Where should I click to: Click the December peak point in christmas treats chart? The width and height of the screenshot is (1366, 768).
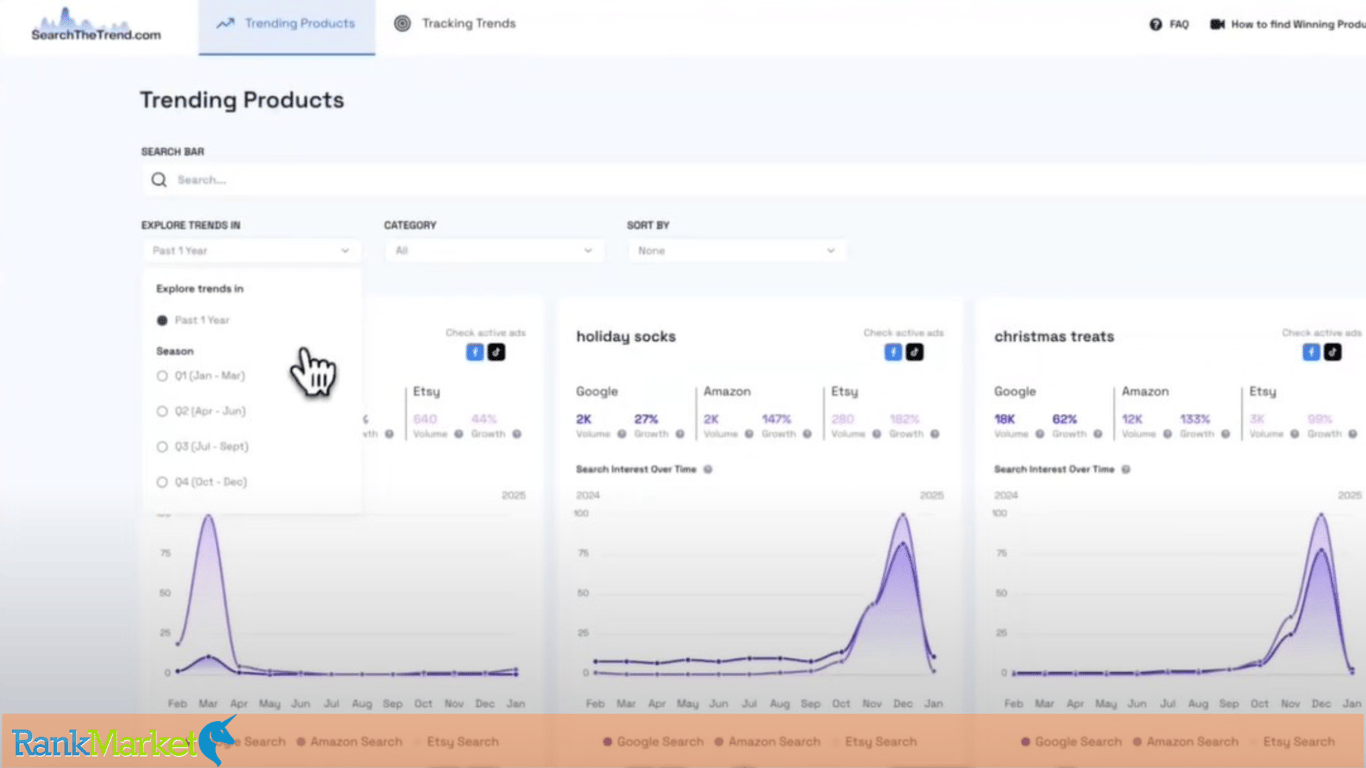pyautogui.click(x=1321, y=516)
